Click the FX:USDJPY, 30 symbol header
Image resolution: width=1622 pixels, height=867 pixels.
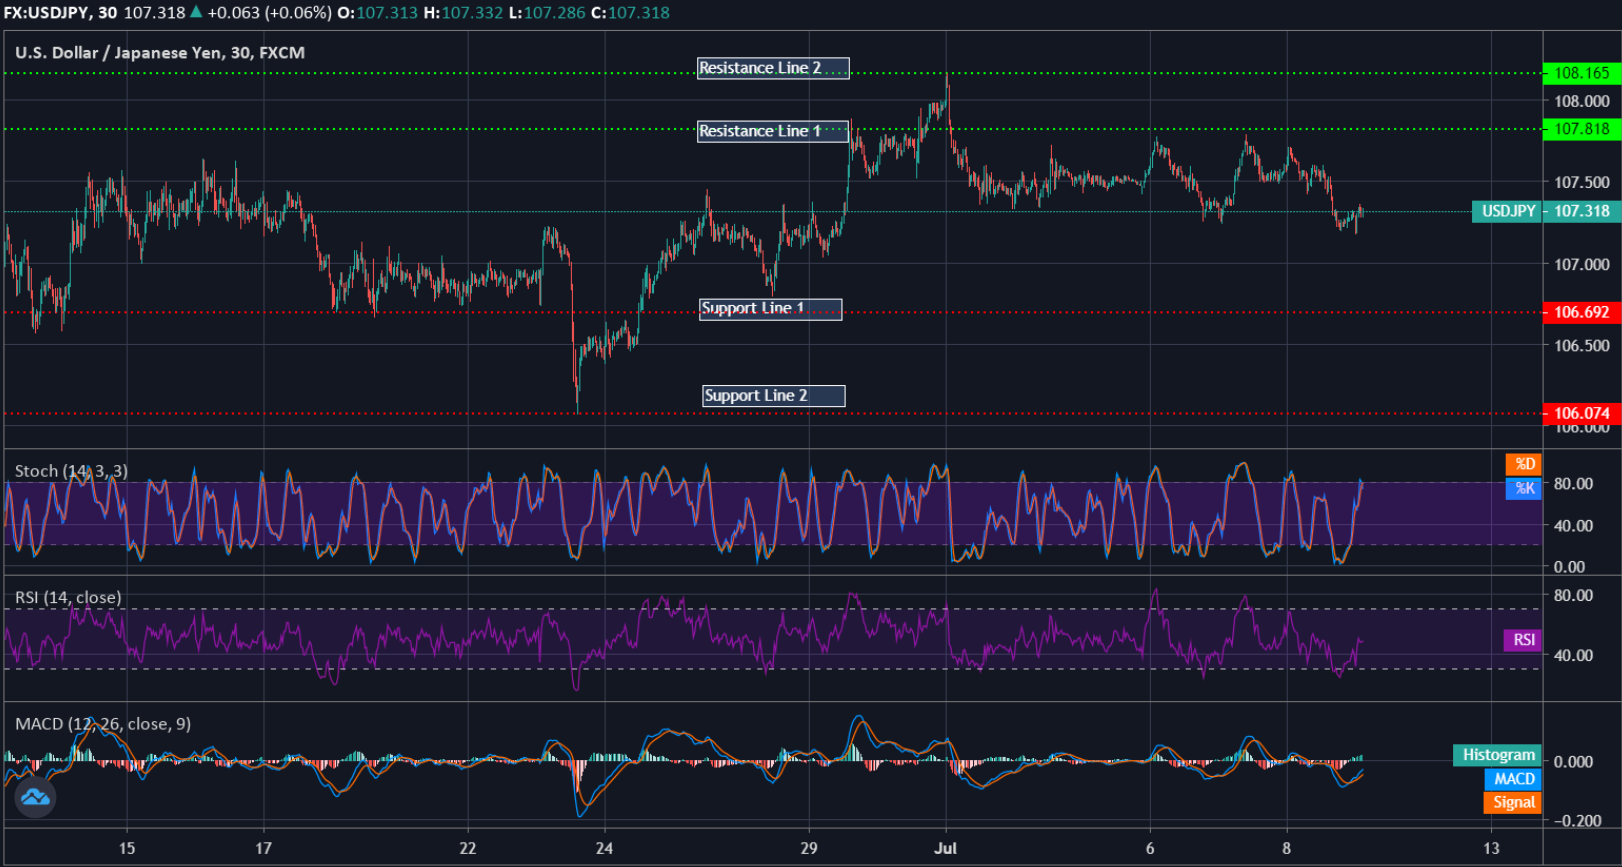(x=60, y=13)
